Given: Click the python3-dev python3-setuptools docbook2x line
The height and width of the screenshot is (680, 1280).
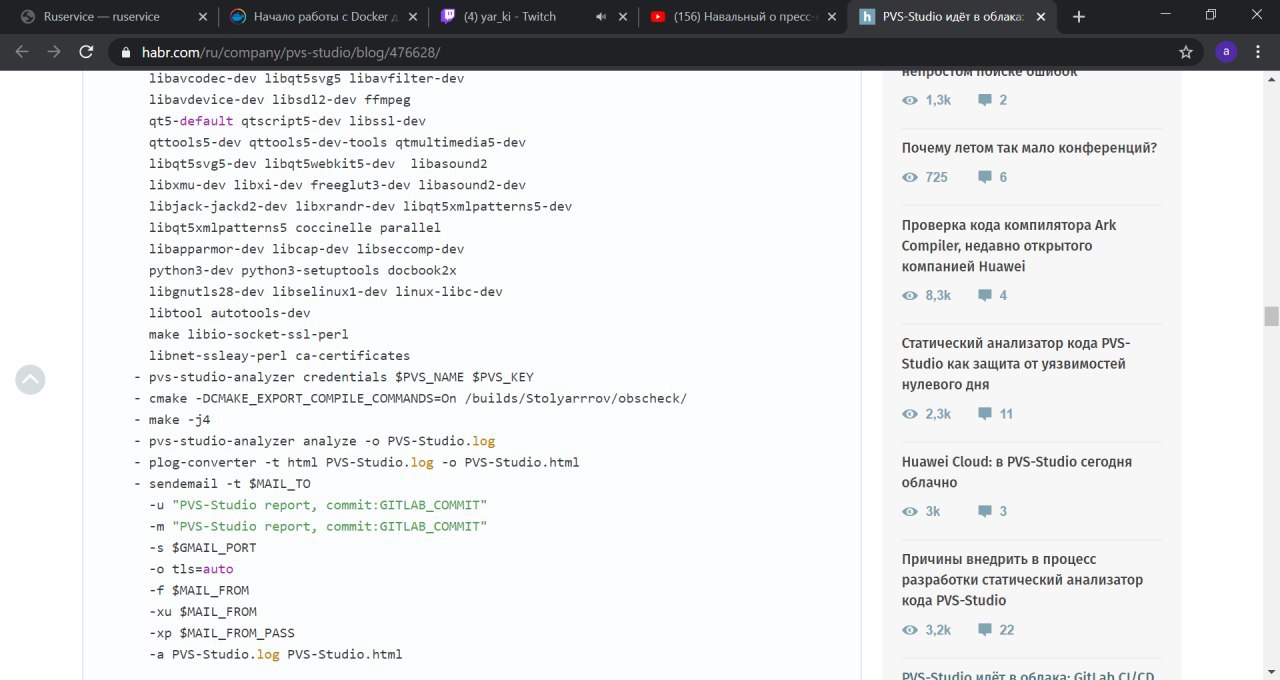Looking at the screenshot, I should point(303,270).
